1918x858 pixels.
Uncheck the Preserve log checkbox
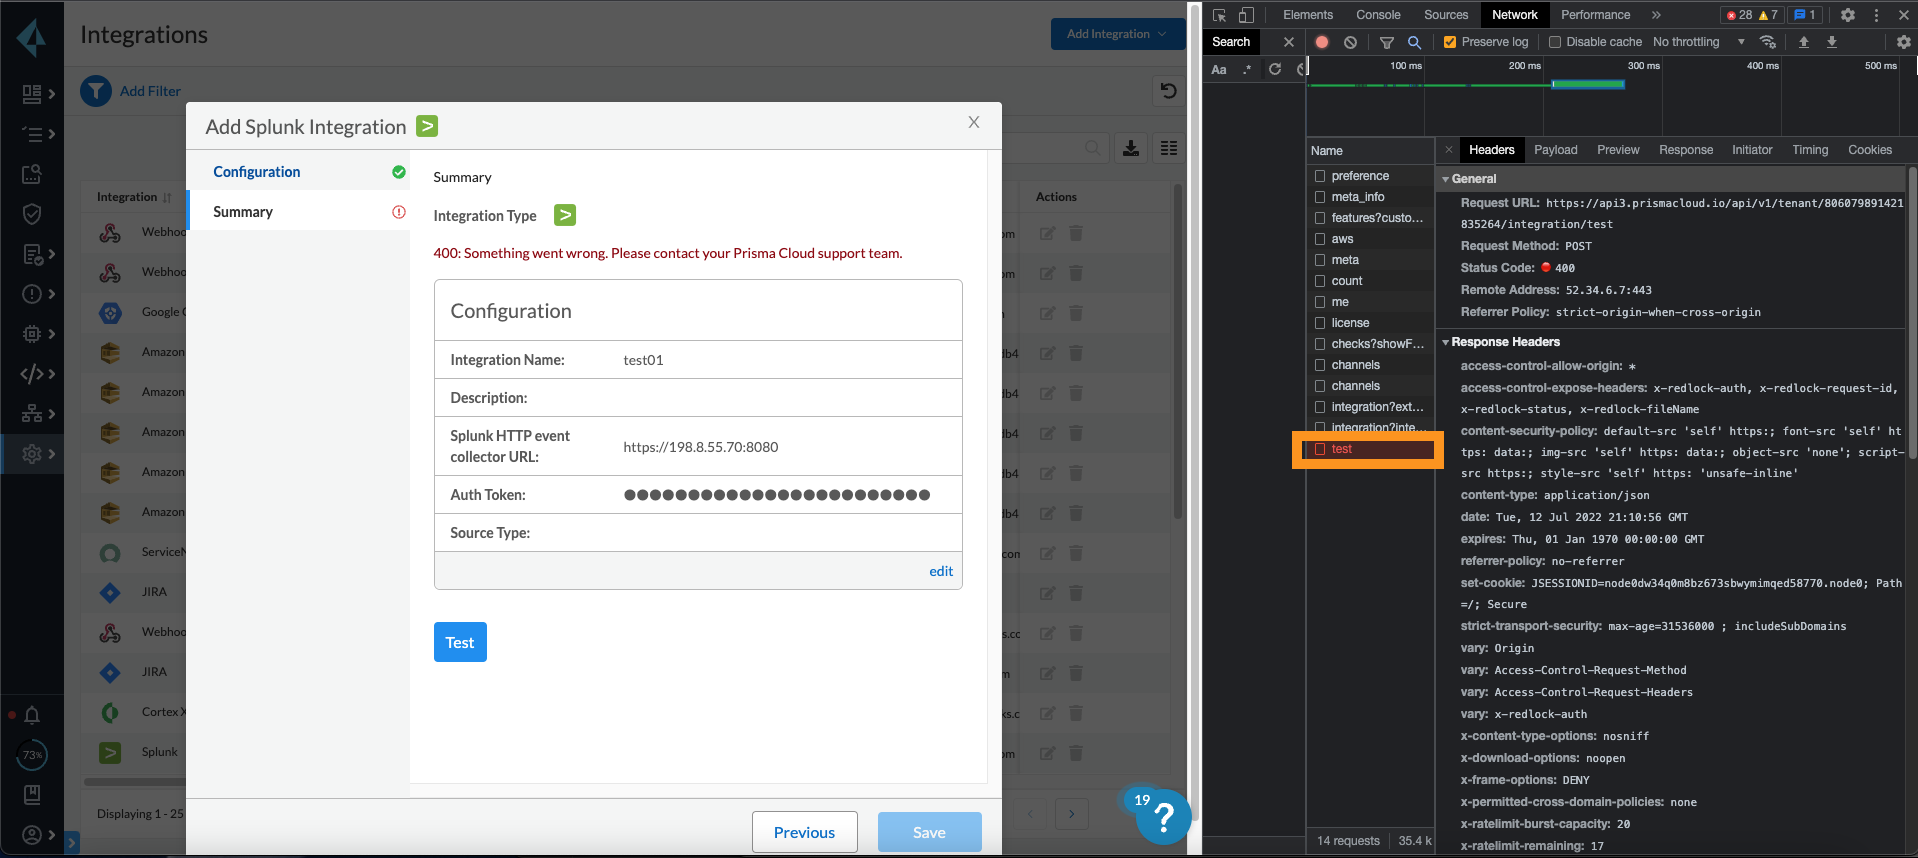(x=1450, y=42)
